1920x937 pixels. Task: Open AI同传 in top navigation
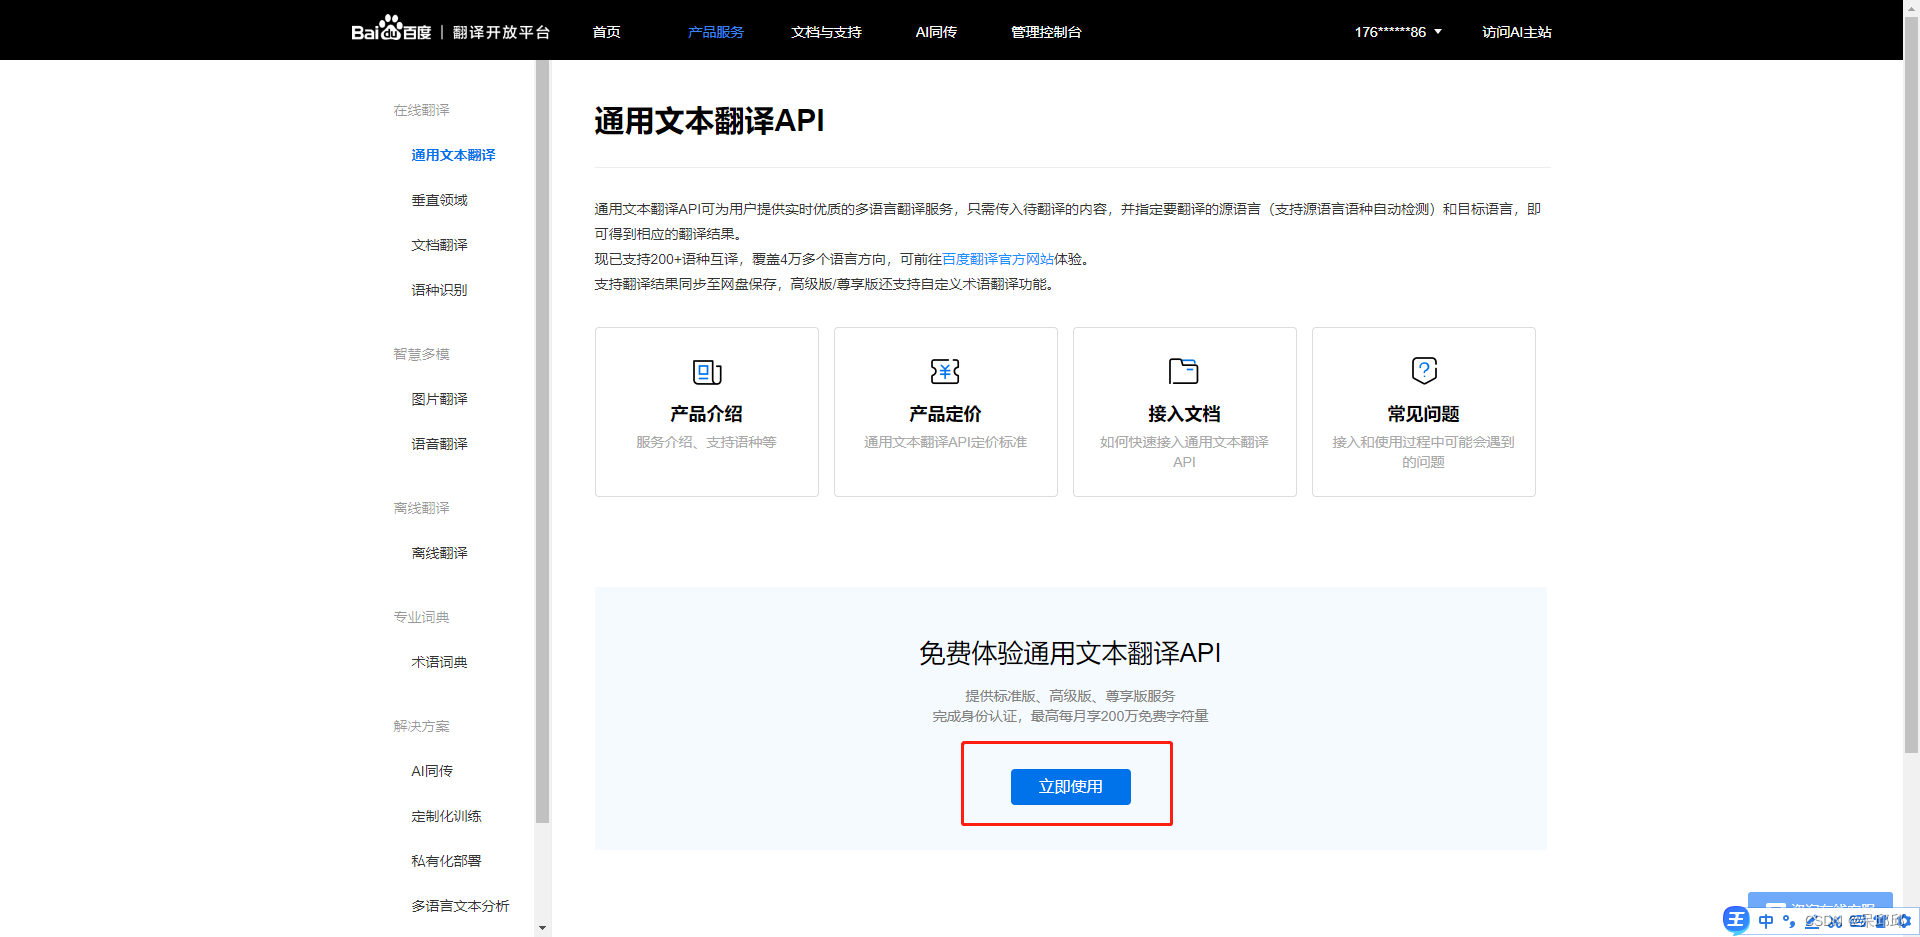[x=936, y=32]
